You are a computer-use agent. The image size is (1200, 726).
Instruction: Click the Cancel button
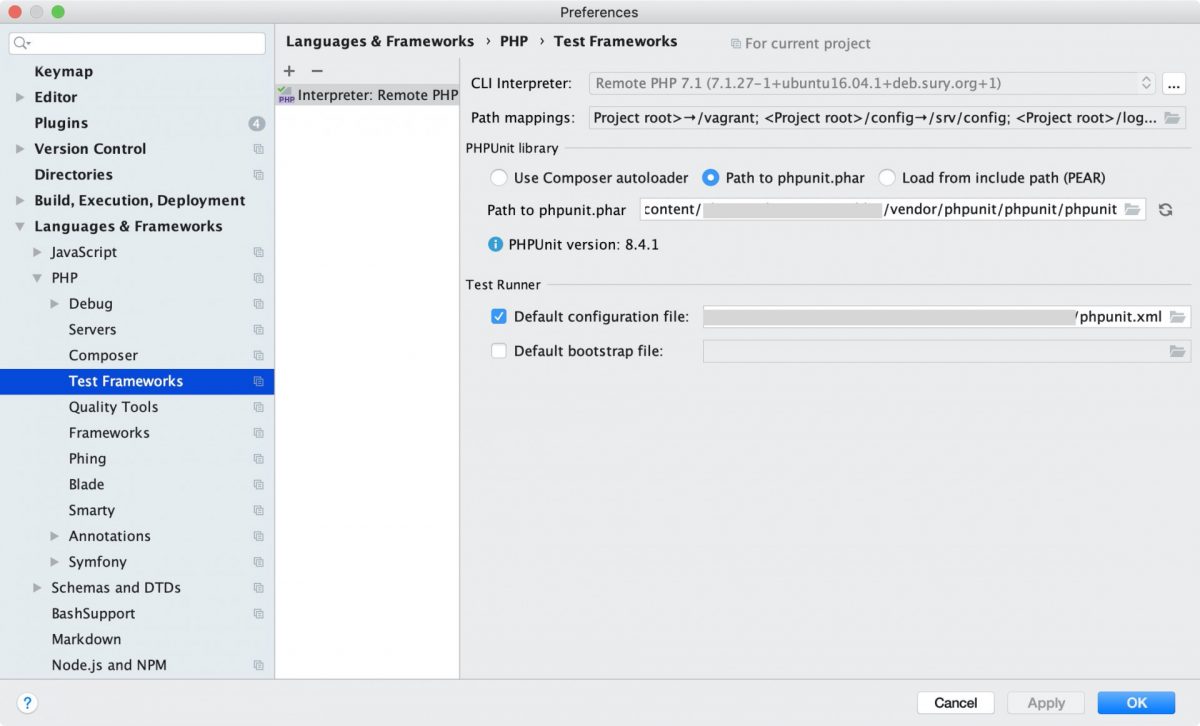[955, 703]
